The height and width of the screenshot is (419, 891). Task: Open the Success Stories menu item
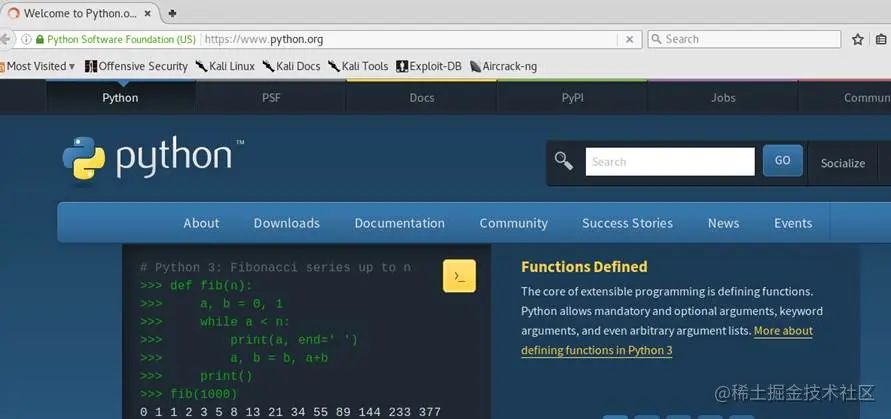point(627,223)
